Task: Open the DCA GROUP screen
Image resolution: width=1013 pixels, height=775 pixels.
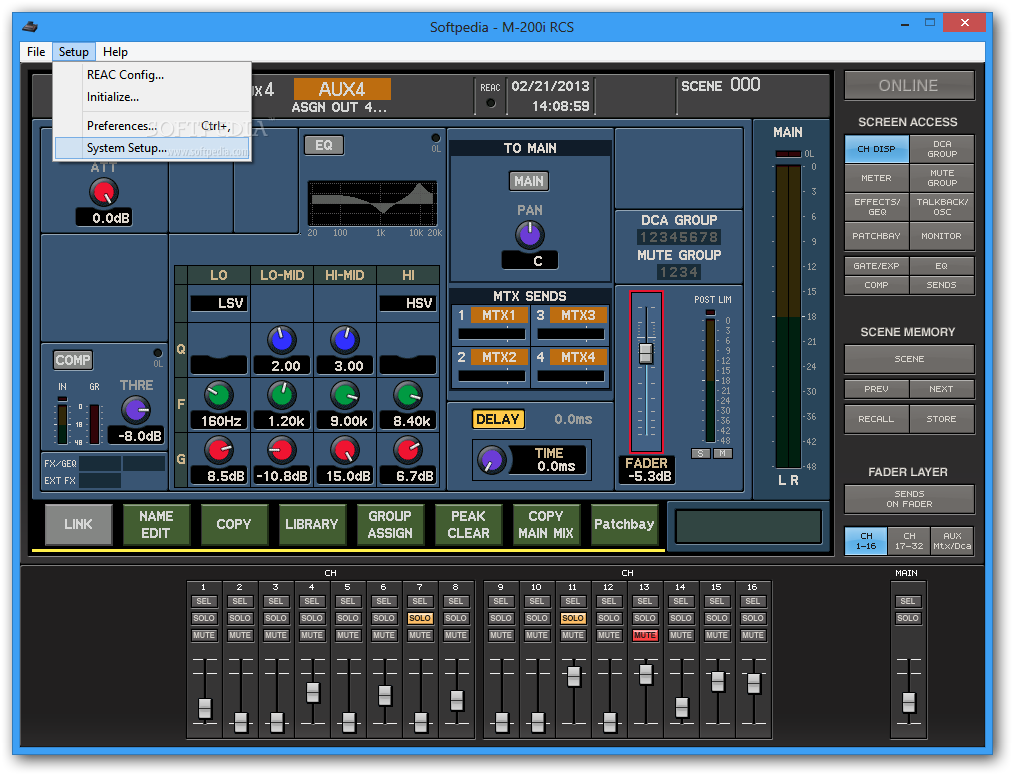Action: [x=942, y=149]
